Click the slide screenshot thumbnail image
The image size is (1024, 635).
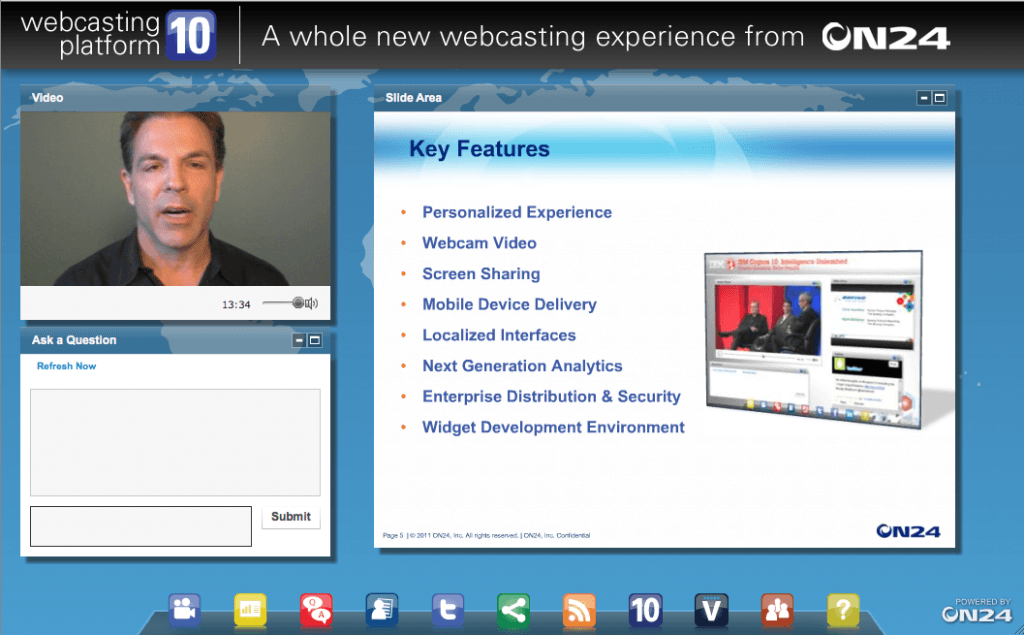(814, 339)
